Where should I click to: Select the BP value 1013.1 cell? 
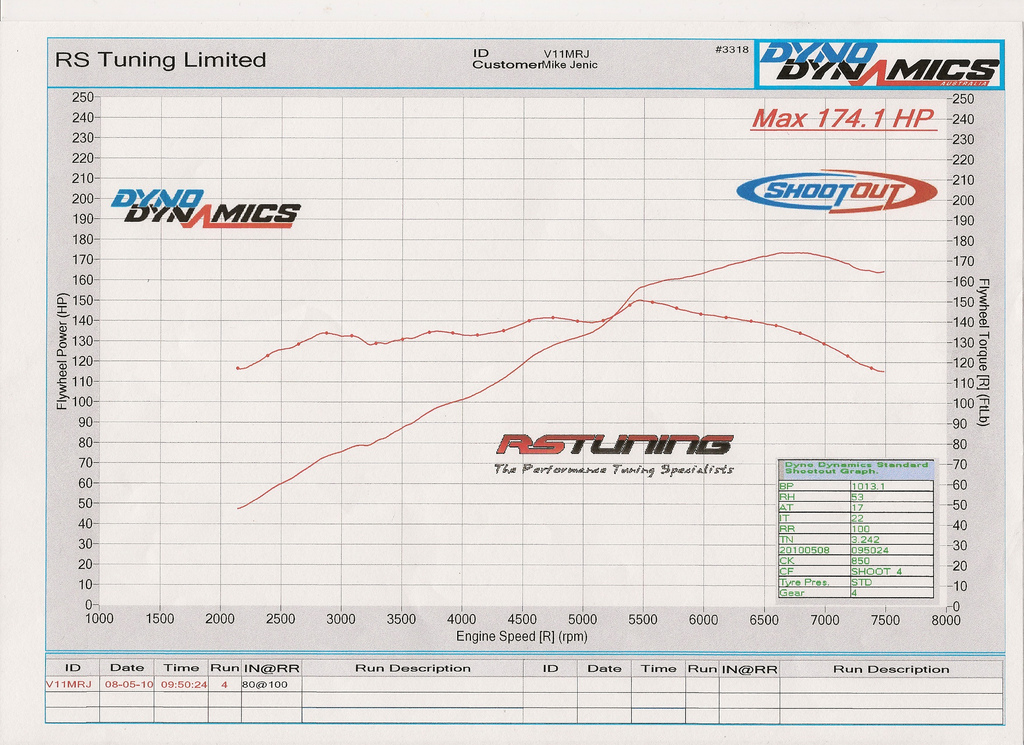point(867,486)
